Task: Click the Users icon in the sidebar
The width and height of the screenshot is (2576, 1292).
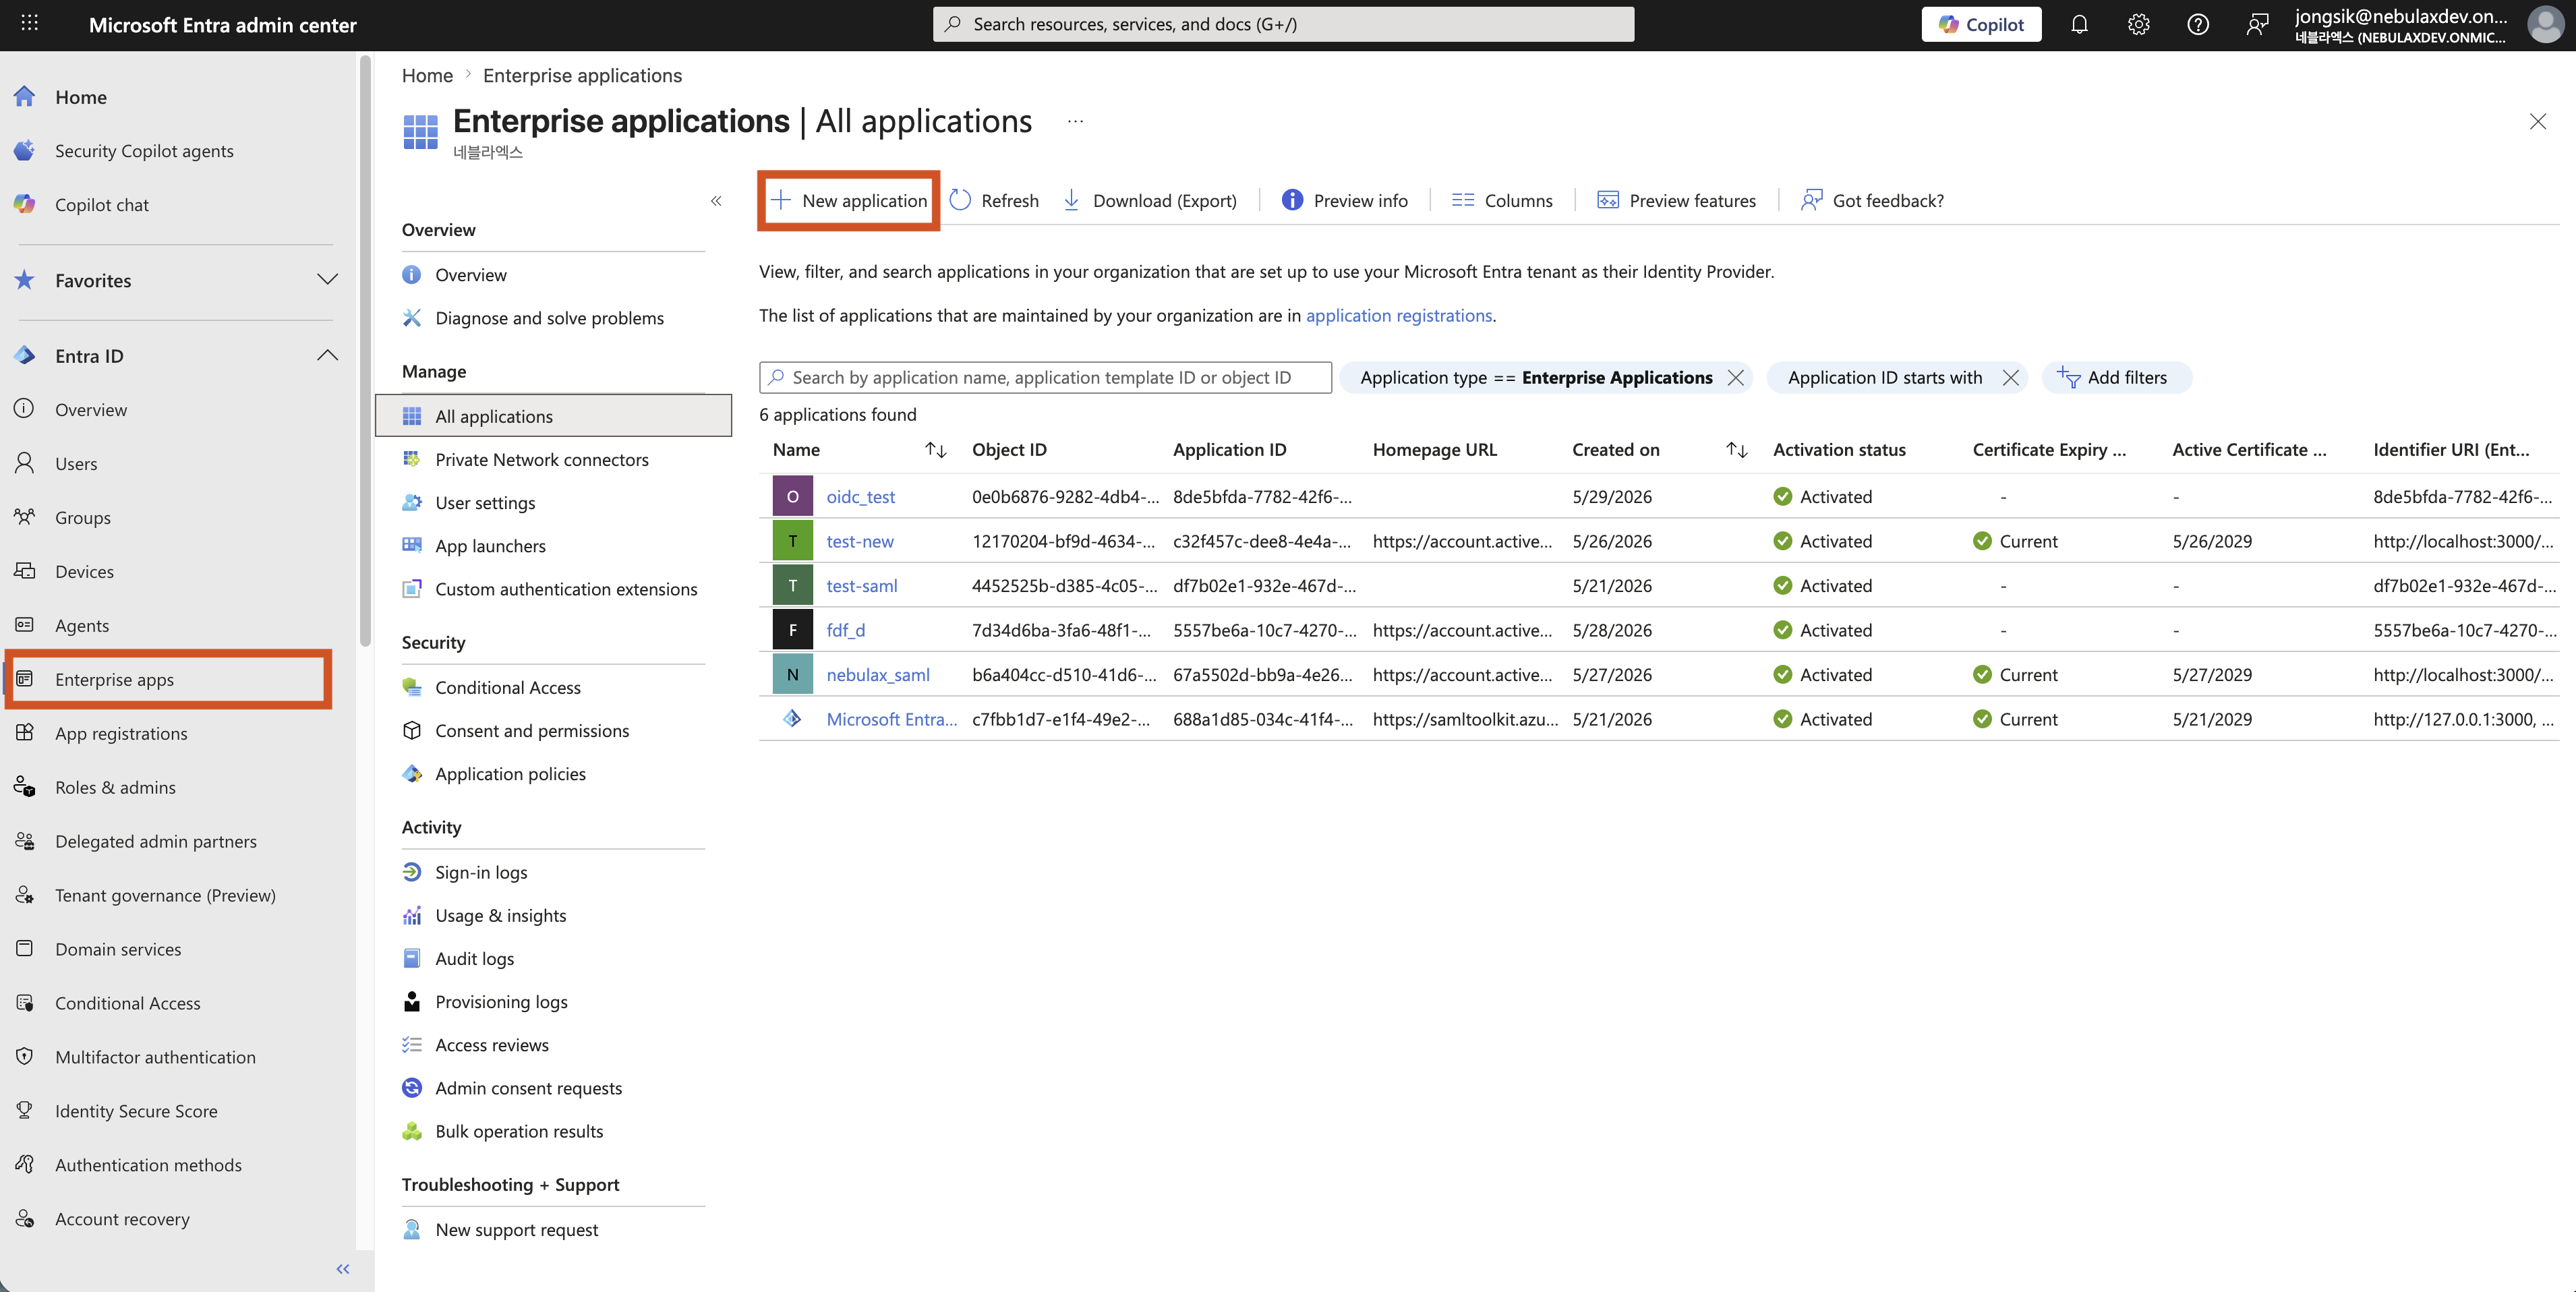Action: click(x=25, y=463)
